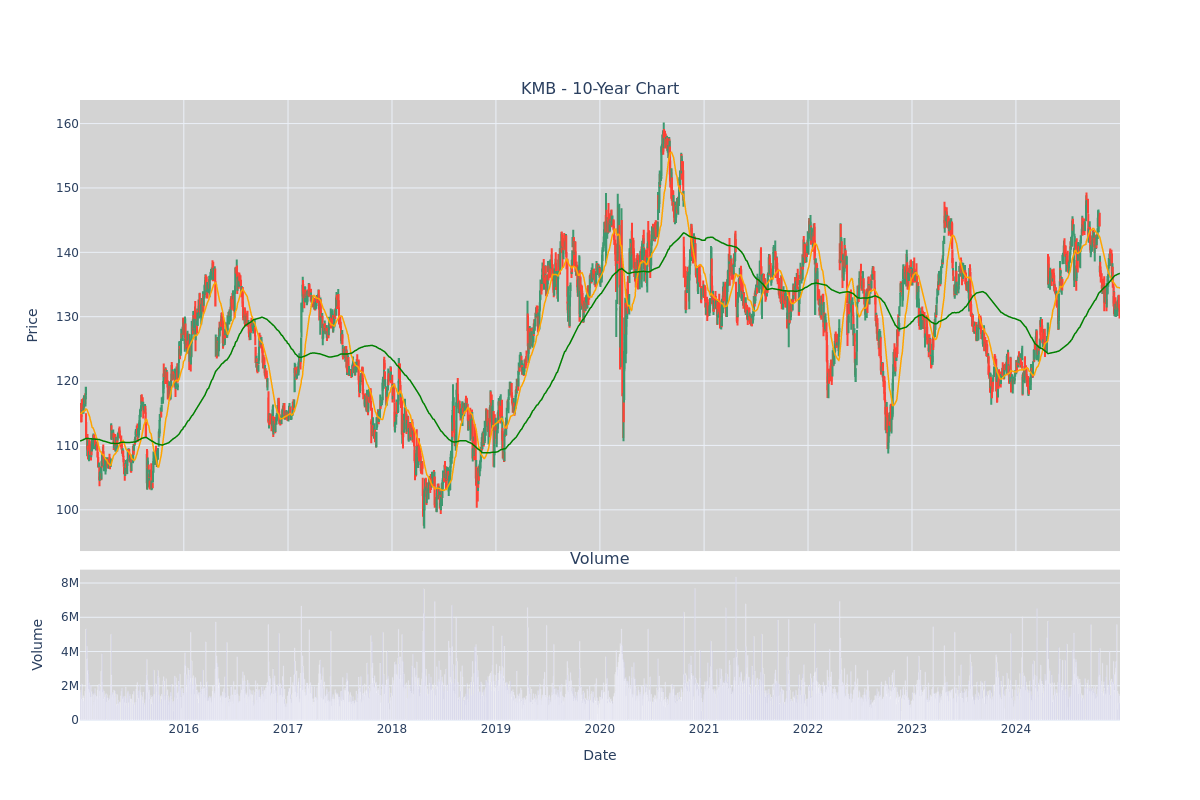Click the vertical Volume axis label

[38, 644]
